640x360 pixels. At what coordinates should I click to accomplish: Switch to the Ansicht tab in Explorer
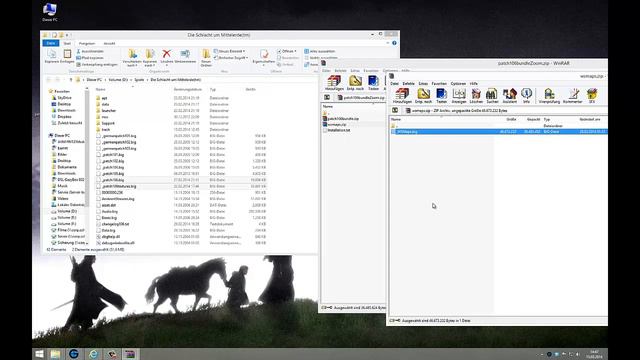(109, 43)
